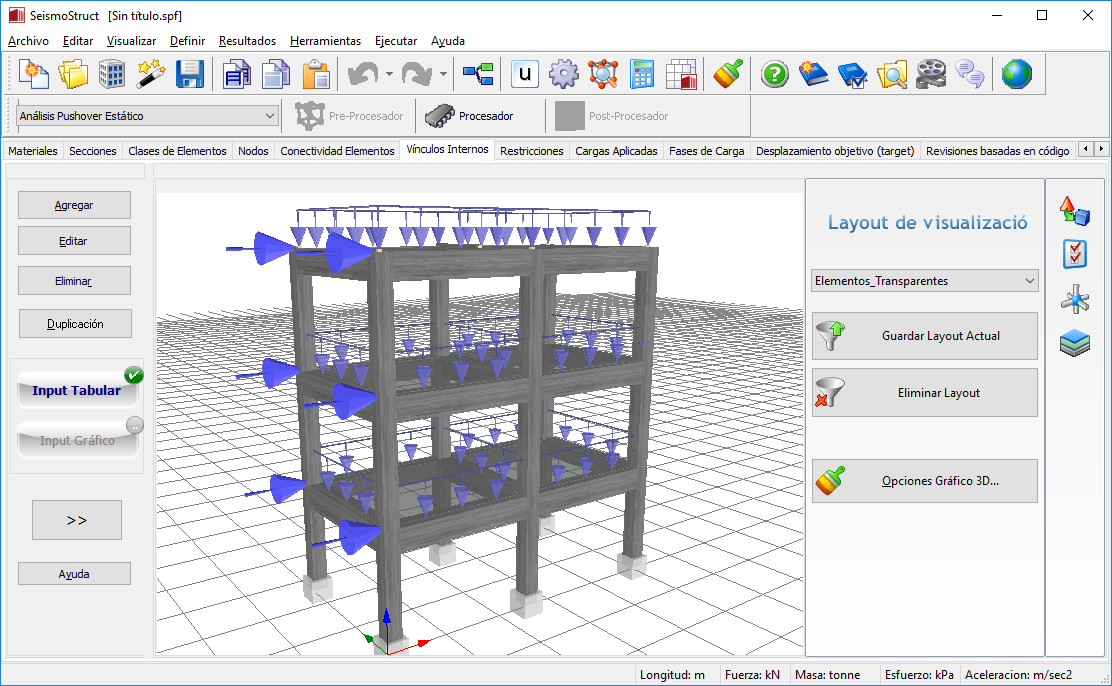Expand the Elementos_Transparentes layout dropdown

[1030, 281]
